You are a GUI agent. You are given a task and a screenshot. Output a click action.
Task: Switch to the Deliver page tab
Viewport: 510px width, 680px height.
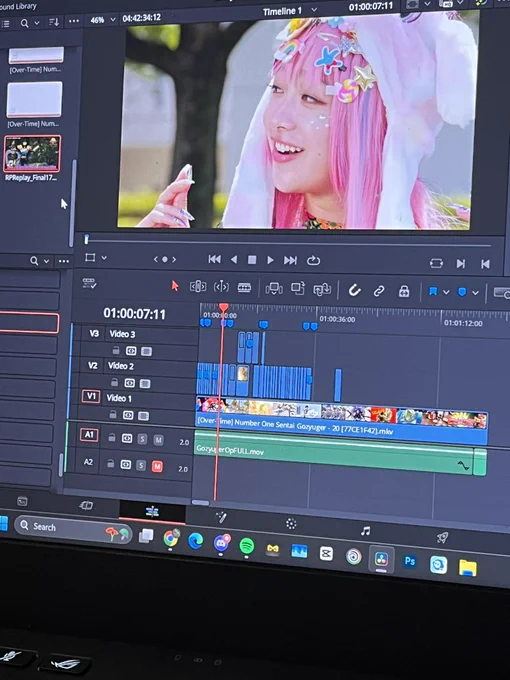point(442,538)
